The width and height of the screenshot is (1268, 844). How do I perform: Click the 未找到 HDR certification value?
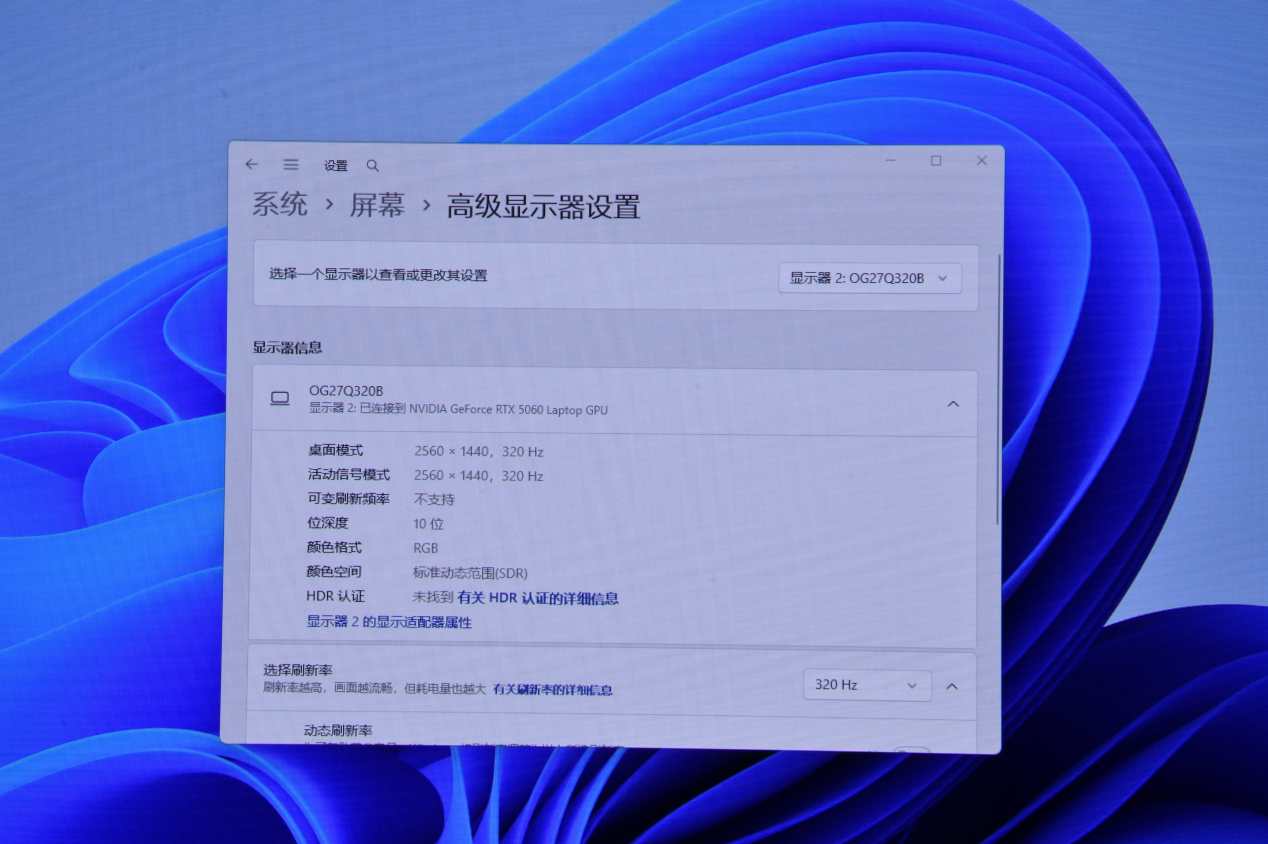[x=433, y=598]
